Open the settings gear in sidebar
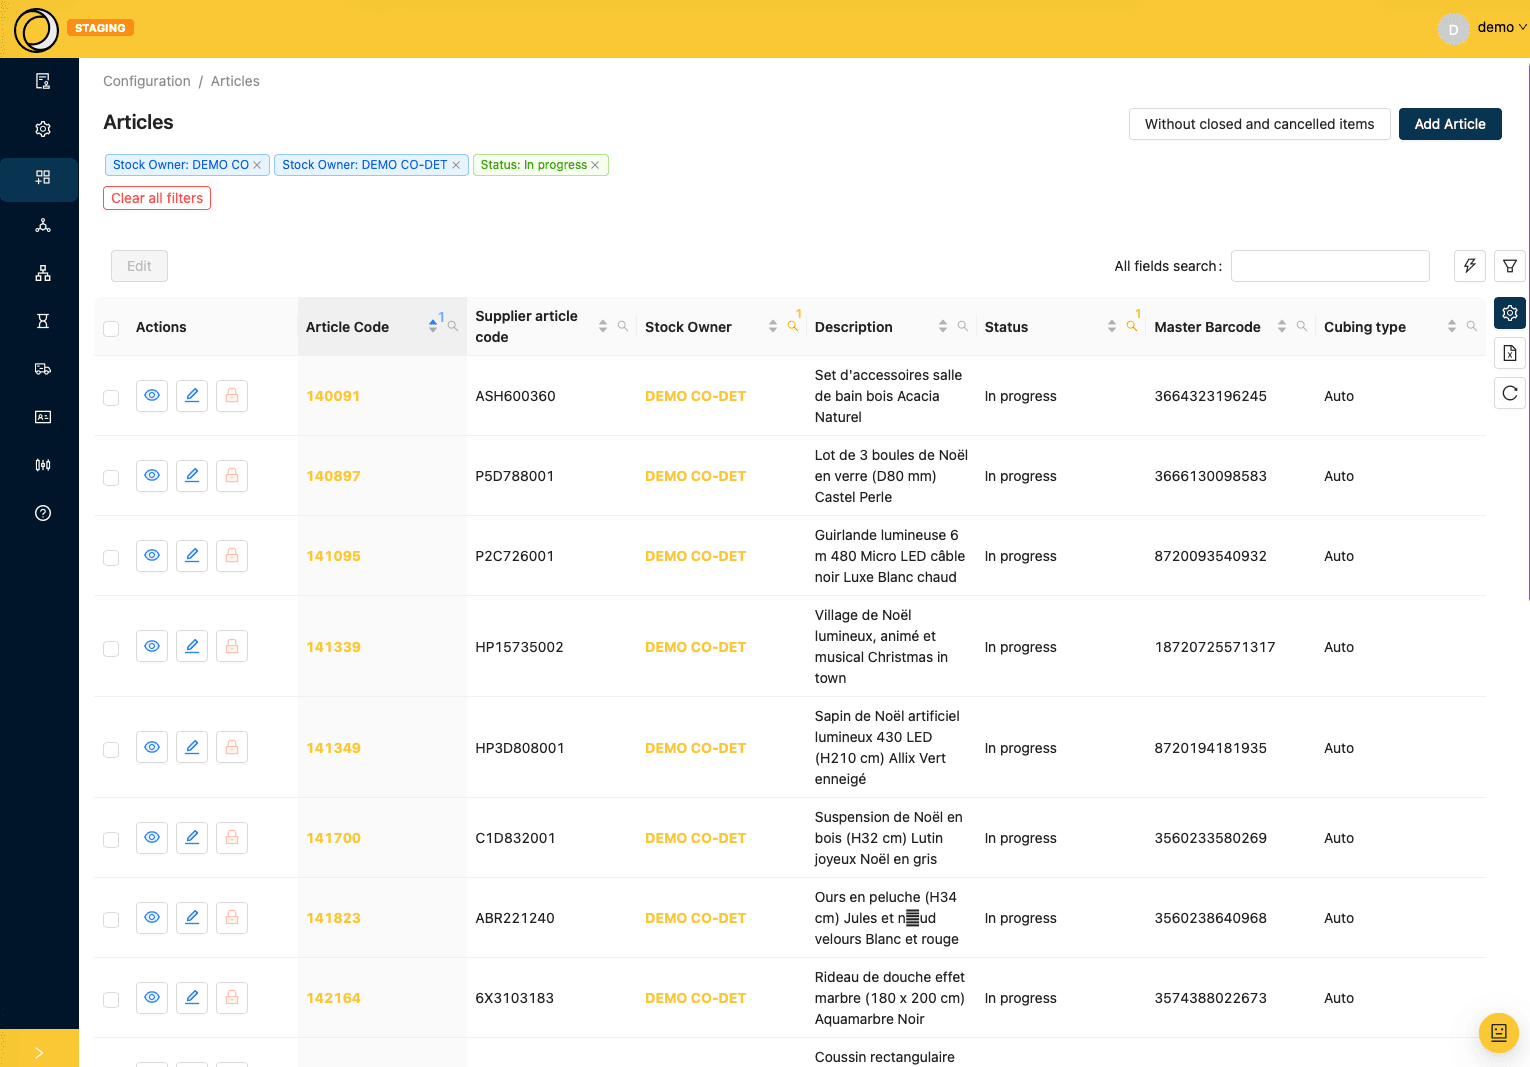The image size is (1530, 1067). click(43, 129)
